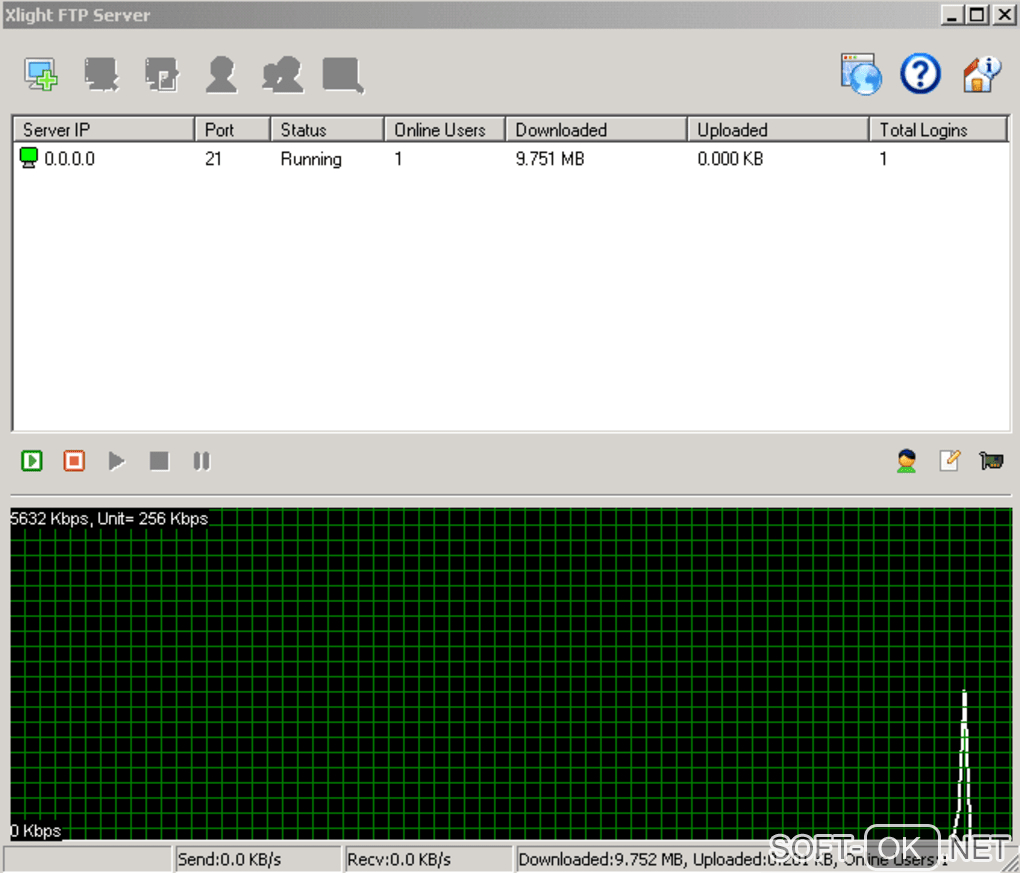Sort by Online Users column header

(x=445, y=129)
